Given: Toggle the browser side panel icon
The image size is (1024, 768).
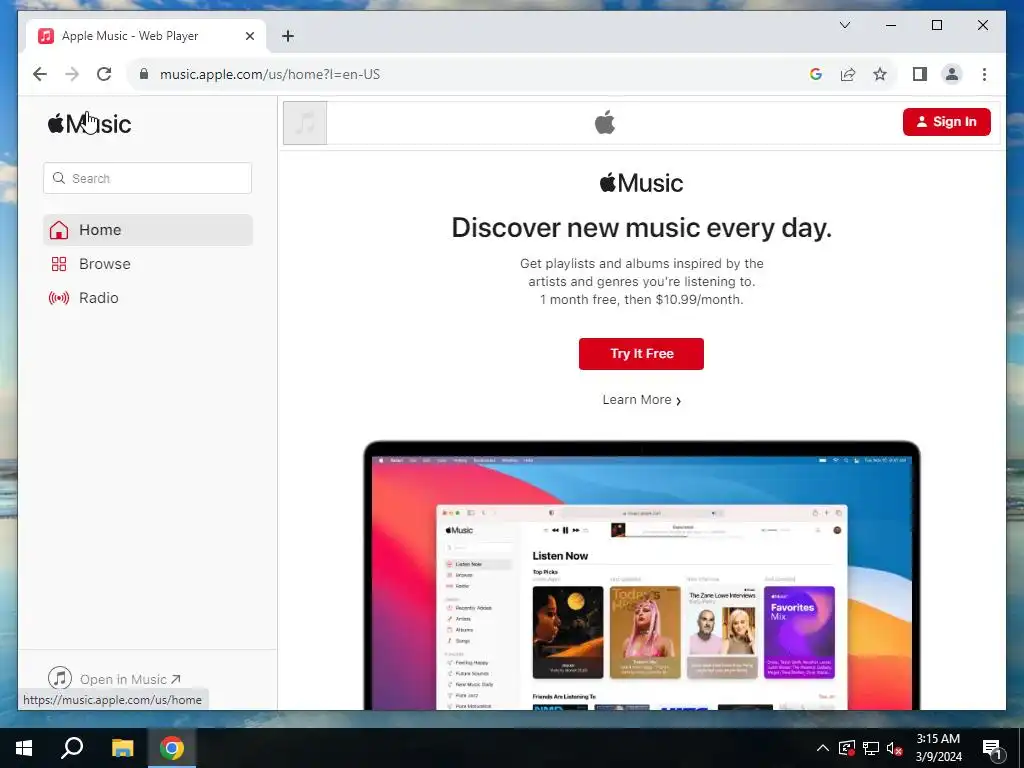Looking at the screenshot, I should click(x=920, y=74).
